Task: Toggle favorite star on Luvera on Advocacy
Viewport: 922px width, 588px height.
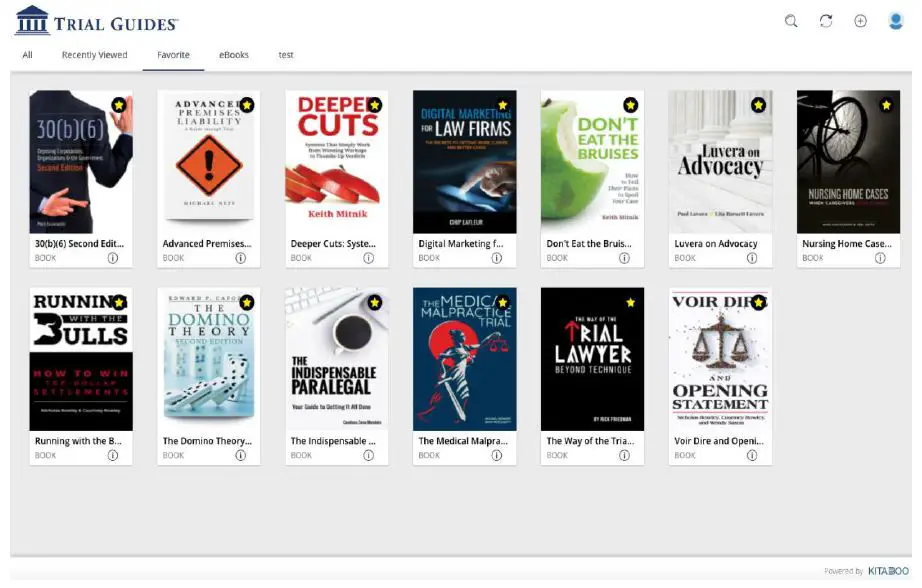Action: pyautogui.click(x=759, y=105)
